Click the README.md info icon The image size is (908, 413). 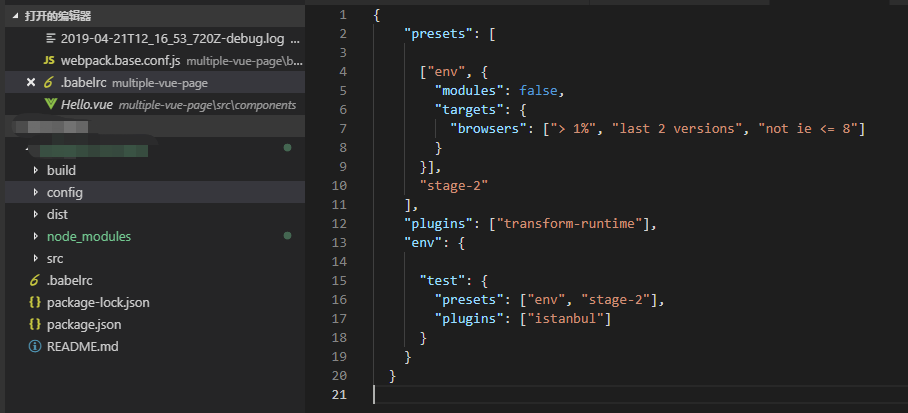35,346
